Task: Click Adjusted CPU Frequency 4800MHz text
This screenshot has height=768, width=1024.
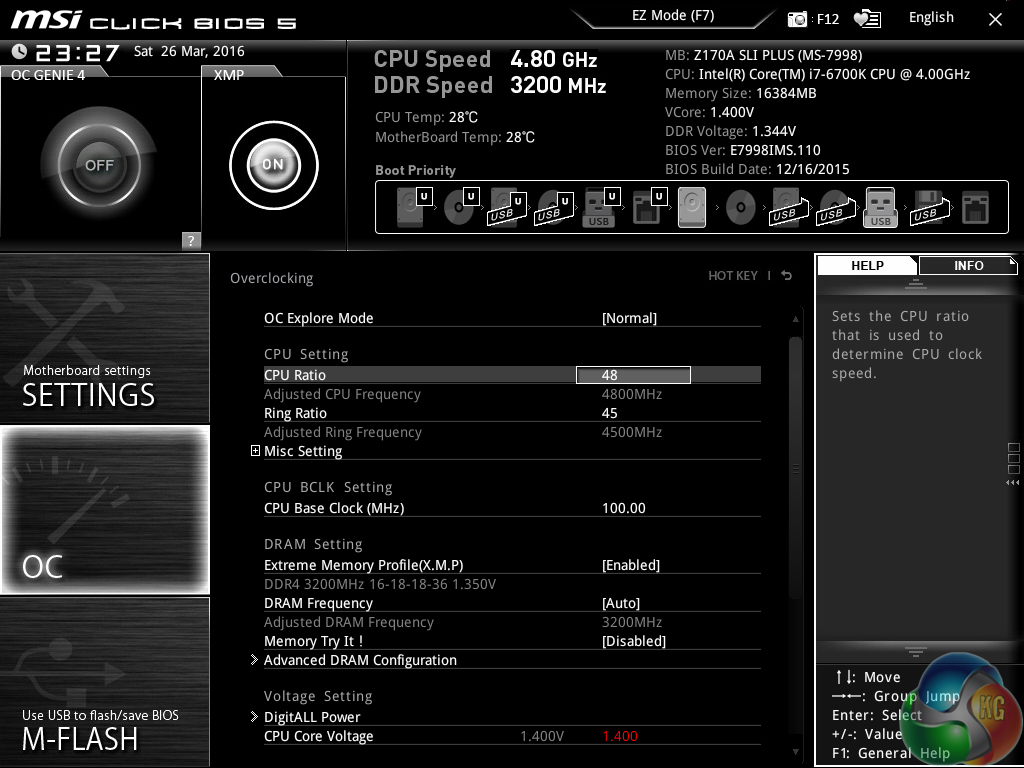Action: click(x=632, y=394)
